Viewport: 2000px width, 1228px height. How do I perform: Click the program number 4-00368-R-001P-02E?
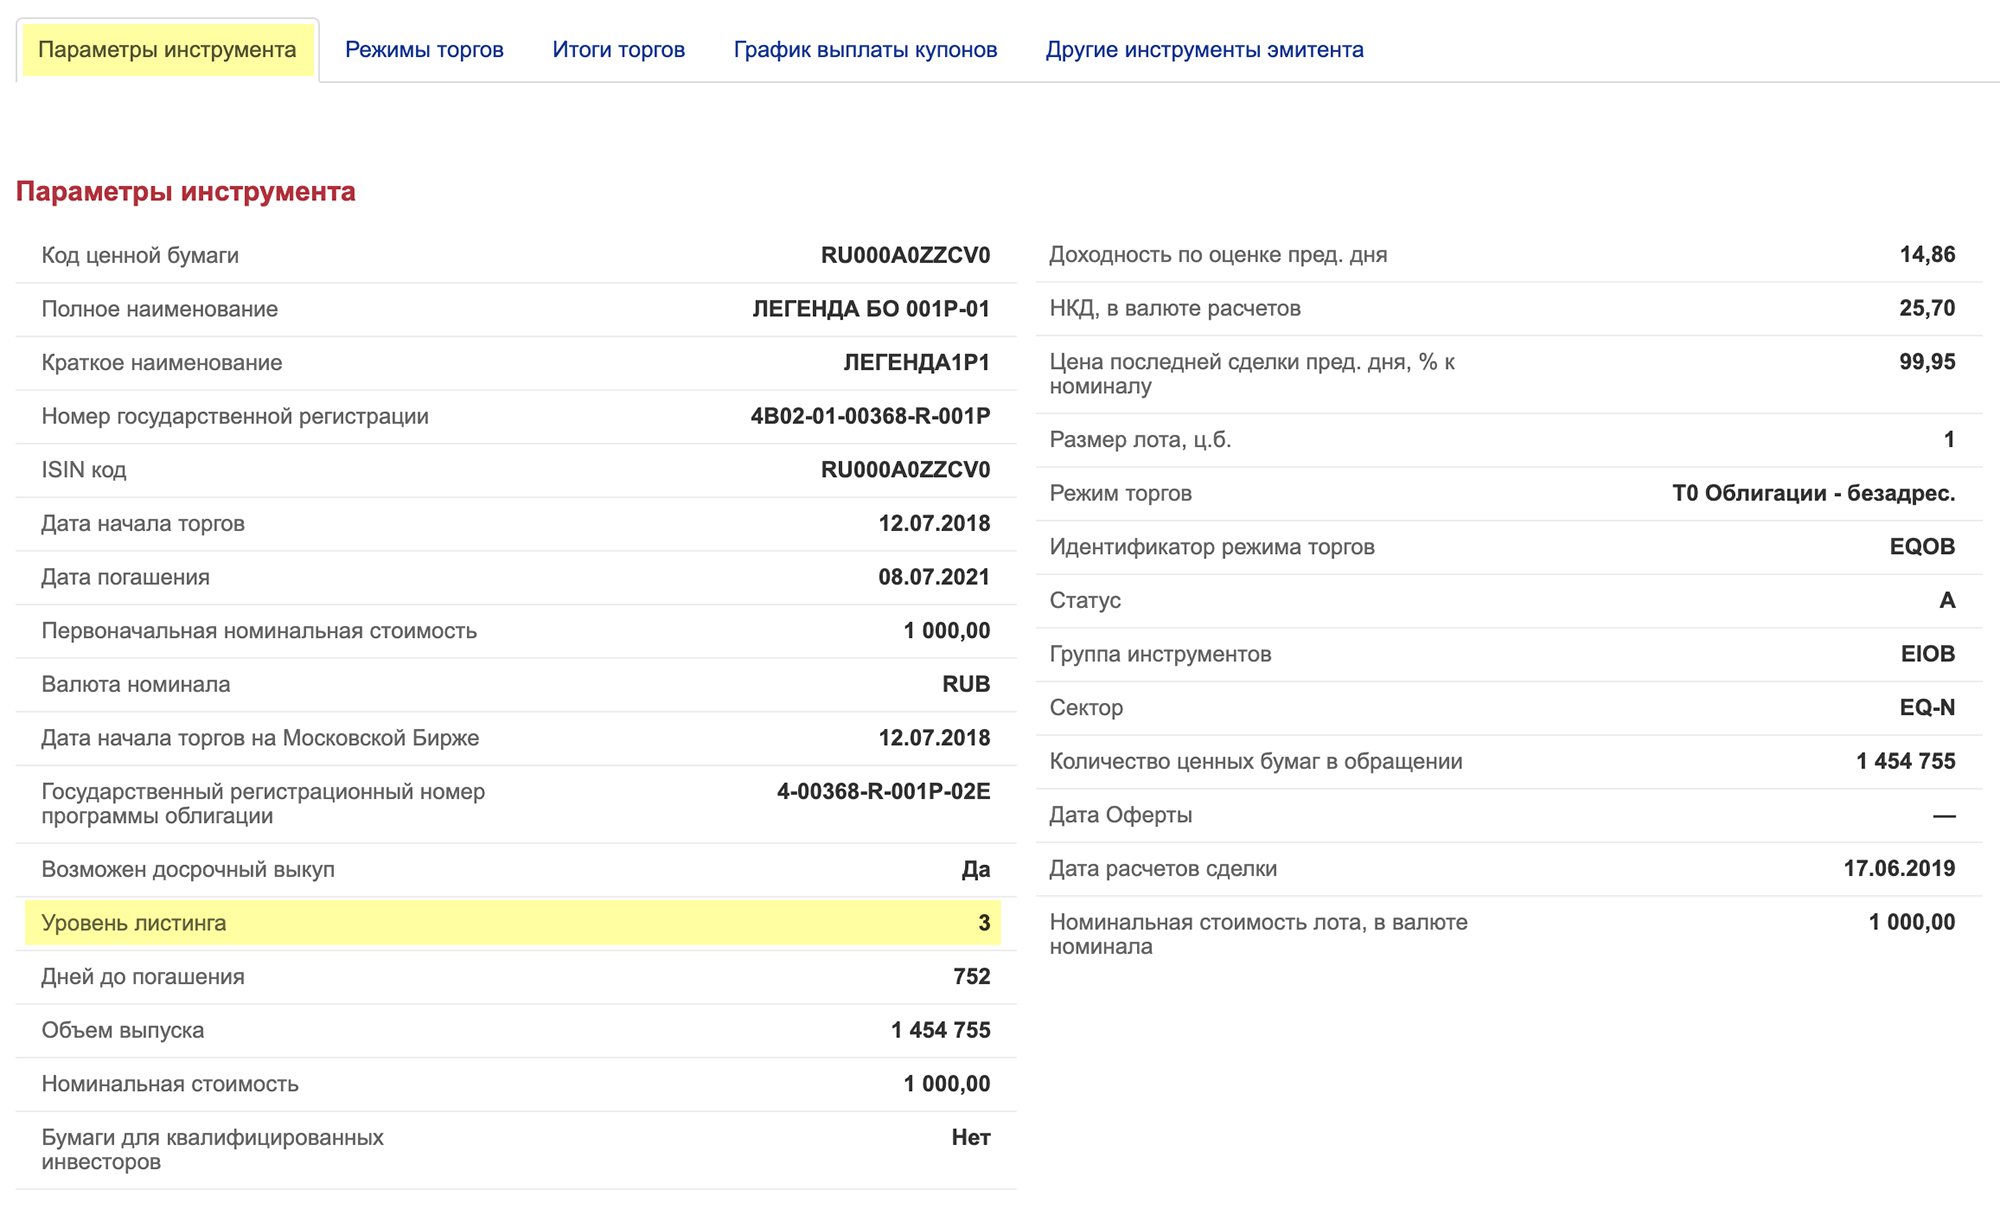pos(883,792)
